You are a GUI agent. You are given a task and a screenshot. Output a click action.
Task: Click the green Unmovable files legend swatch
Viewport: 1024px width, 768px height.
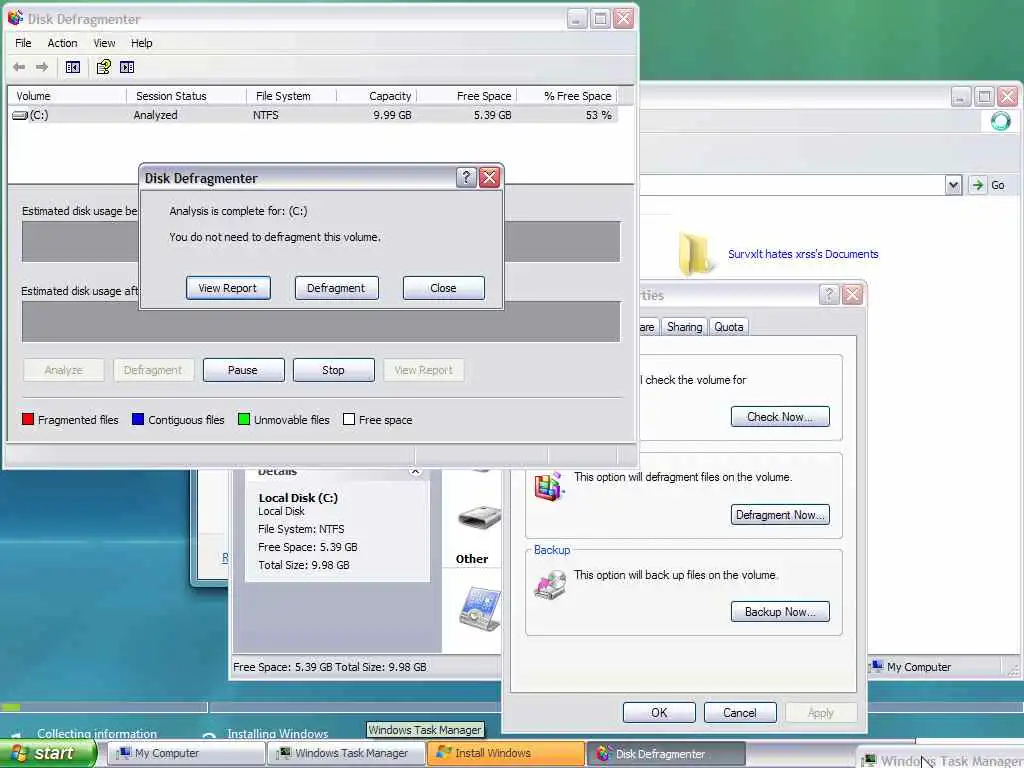click(x=244, y=419)
